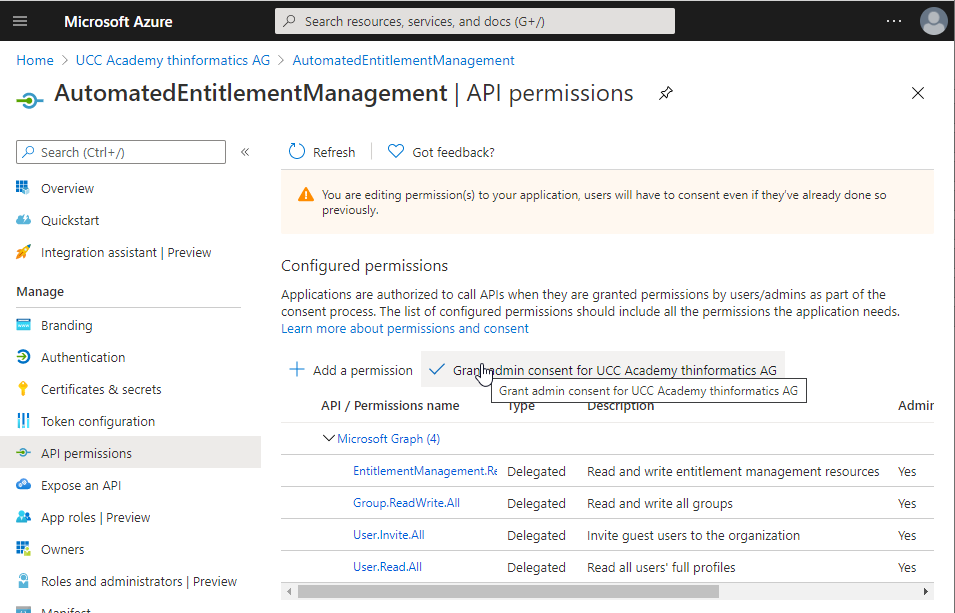The image size is (955, 613).
Task: Click the scrollbar left arrow
Action: click(289, 591)
